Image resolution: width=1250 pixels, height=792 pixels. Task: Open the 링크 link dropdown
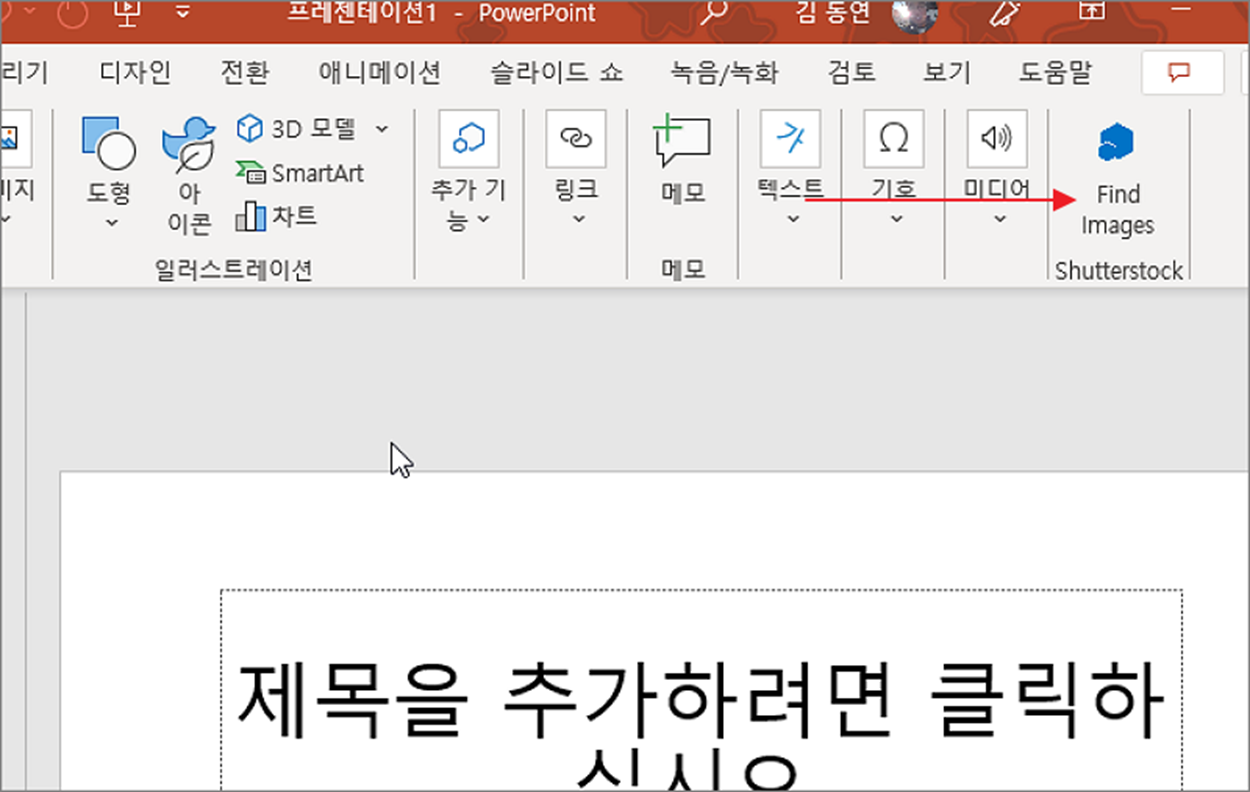click(x=576, y=170)
